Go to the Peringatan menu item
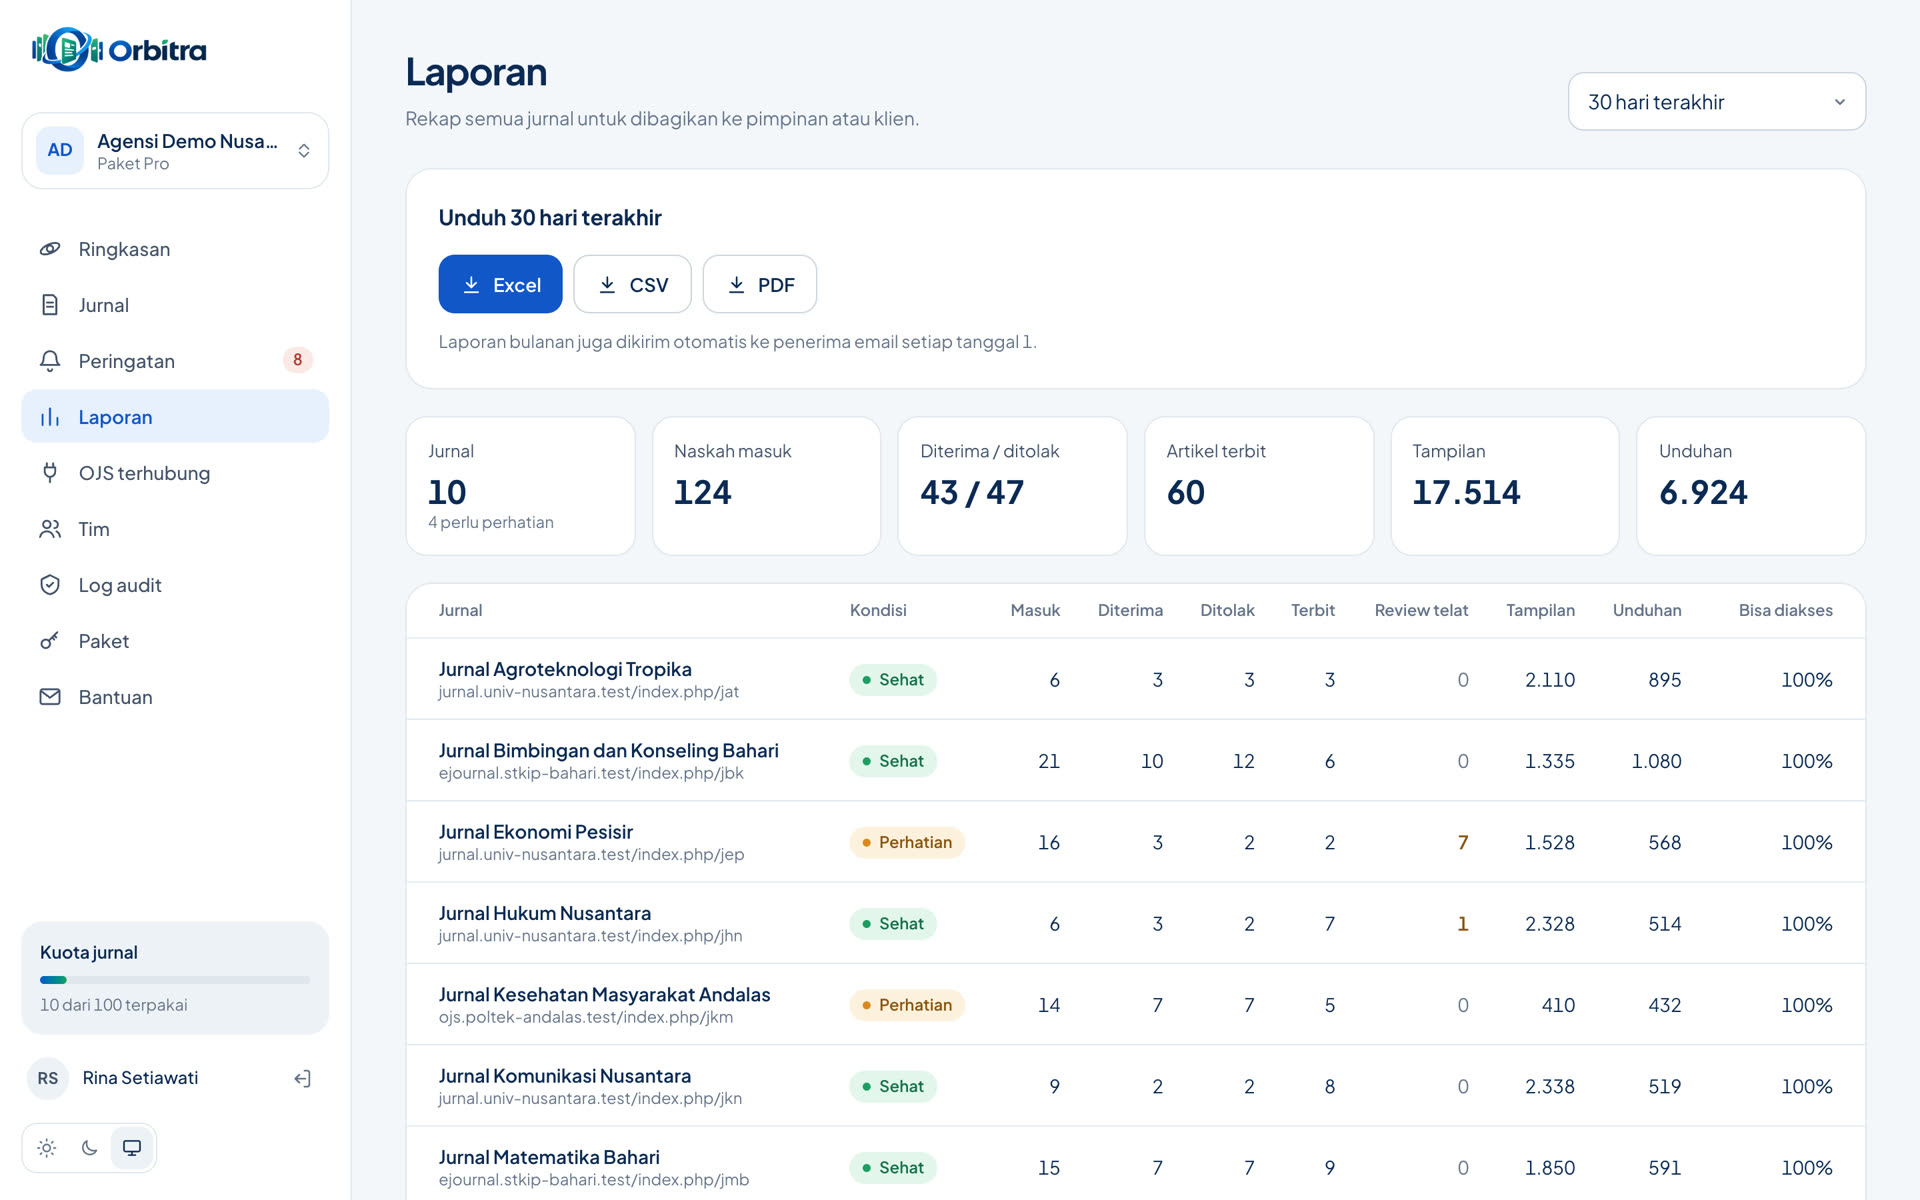This screenshot has height=1200, width=1920. [x=175, y=361]
